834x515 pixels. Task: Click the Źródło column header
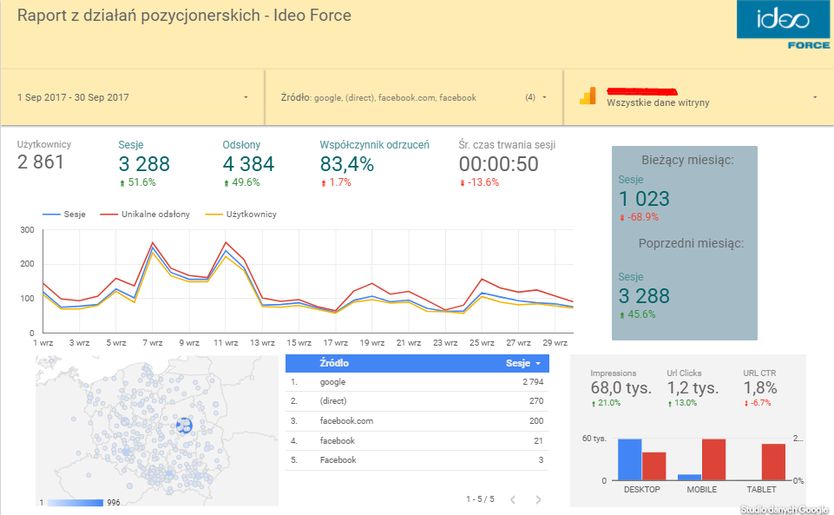[334, 363]
